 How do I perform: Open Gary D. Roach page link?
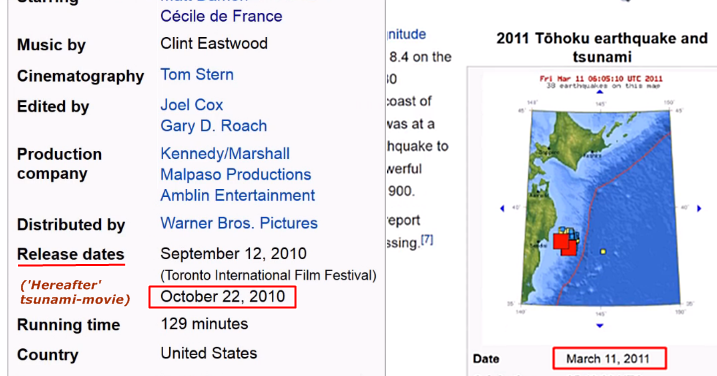click(x=214, y=126)
